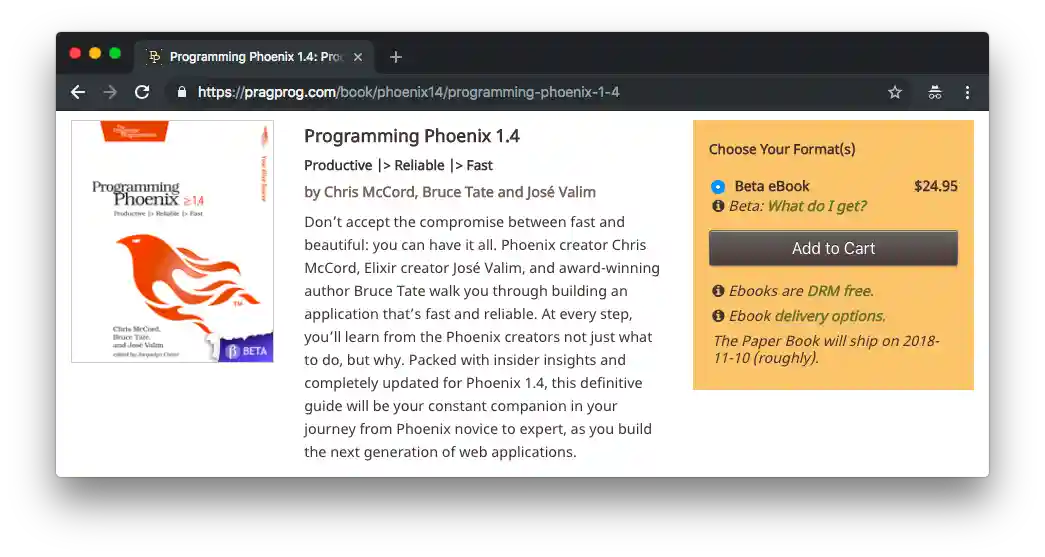
Task: Open the DRM free link
Action: click(840, 290)
